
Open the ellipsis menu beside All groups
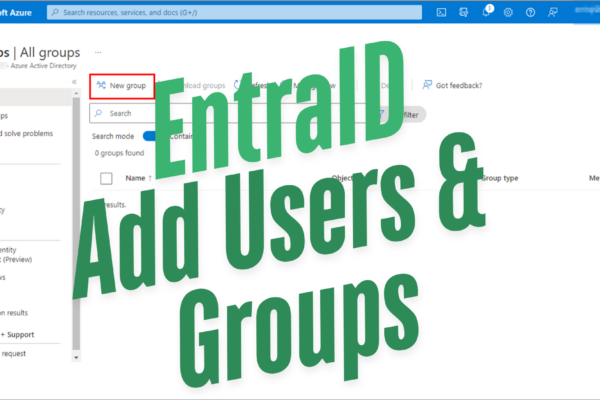[x=98, y=52]
